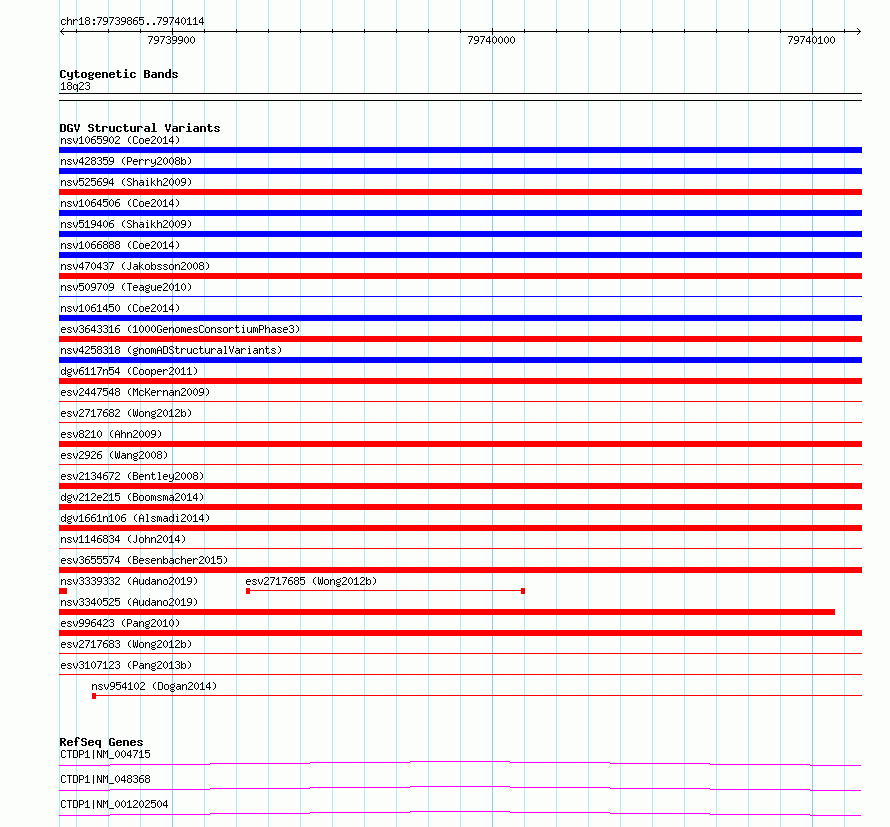Image resolution: width=890 pixels, height=827 pixels.
Task: Select esv2134672 (Bentley2008) label
Action: coord(132,476)
